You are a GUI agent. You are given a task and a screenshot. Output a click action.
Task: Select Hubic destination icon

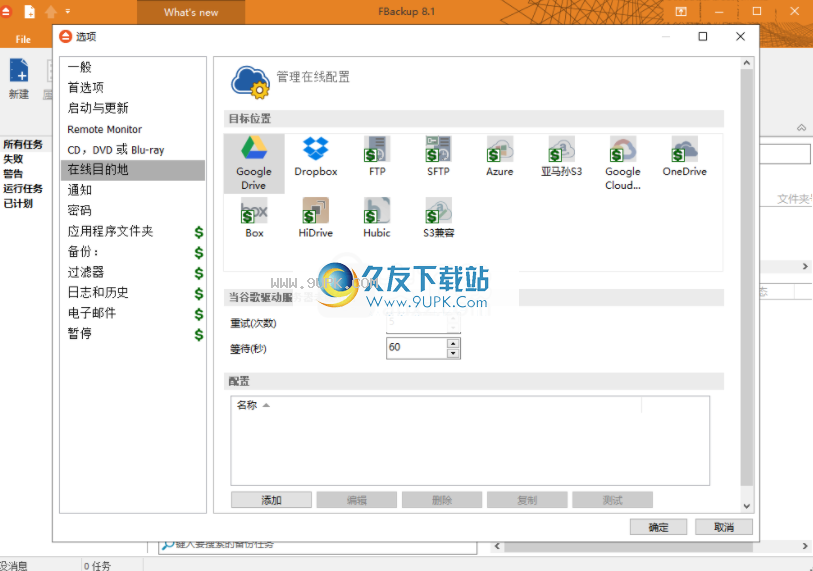tap(377, 218)
